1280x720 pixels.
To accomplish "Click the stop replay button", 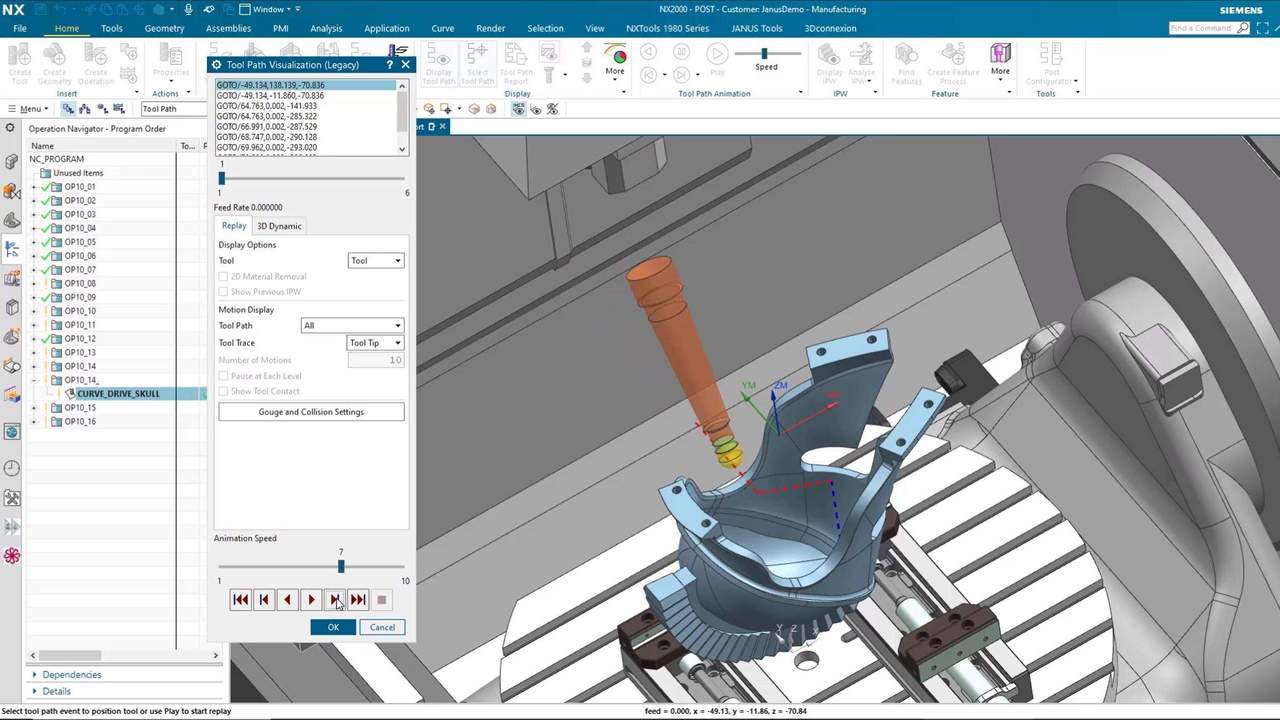I will tap(381, 599).
